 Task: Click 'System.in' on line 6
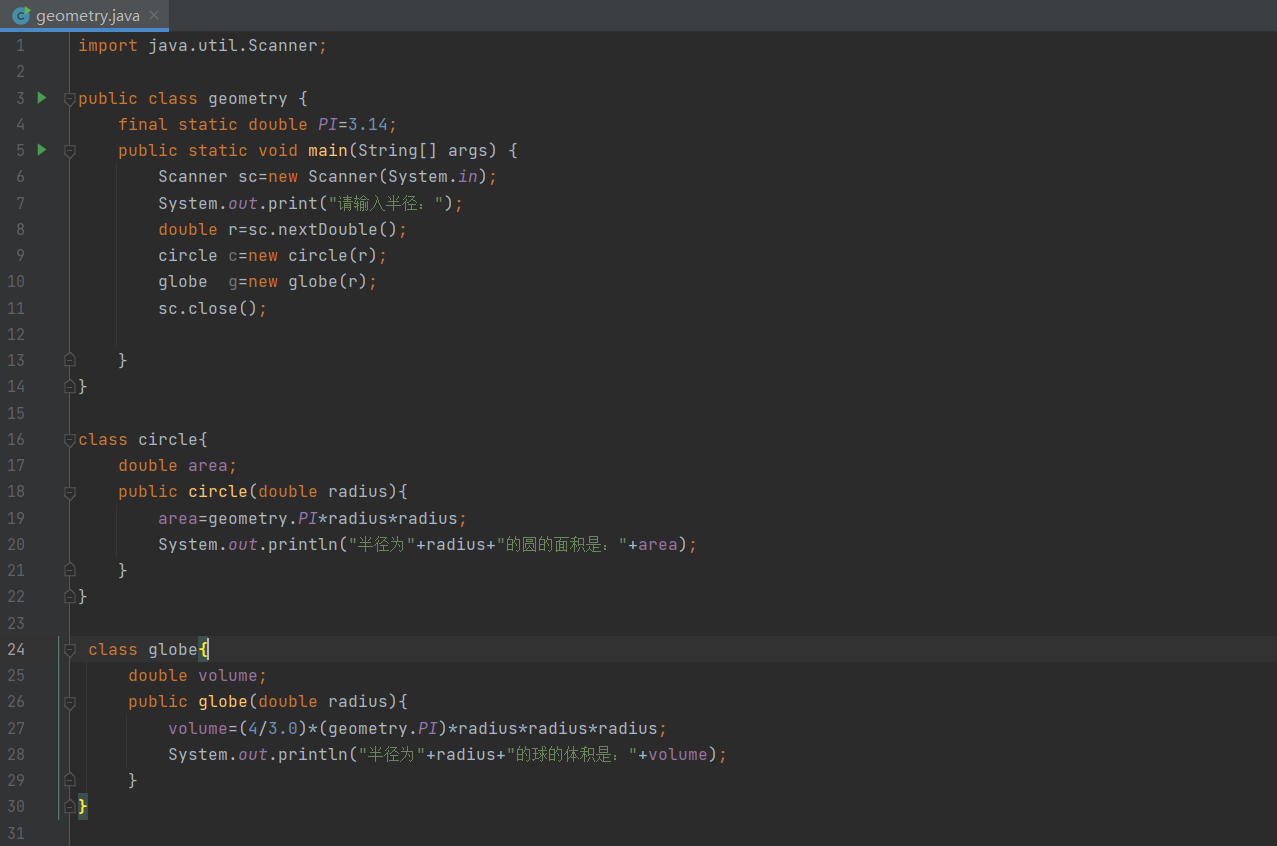pos(433,176)
